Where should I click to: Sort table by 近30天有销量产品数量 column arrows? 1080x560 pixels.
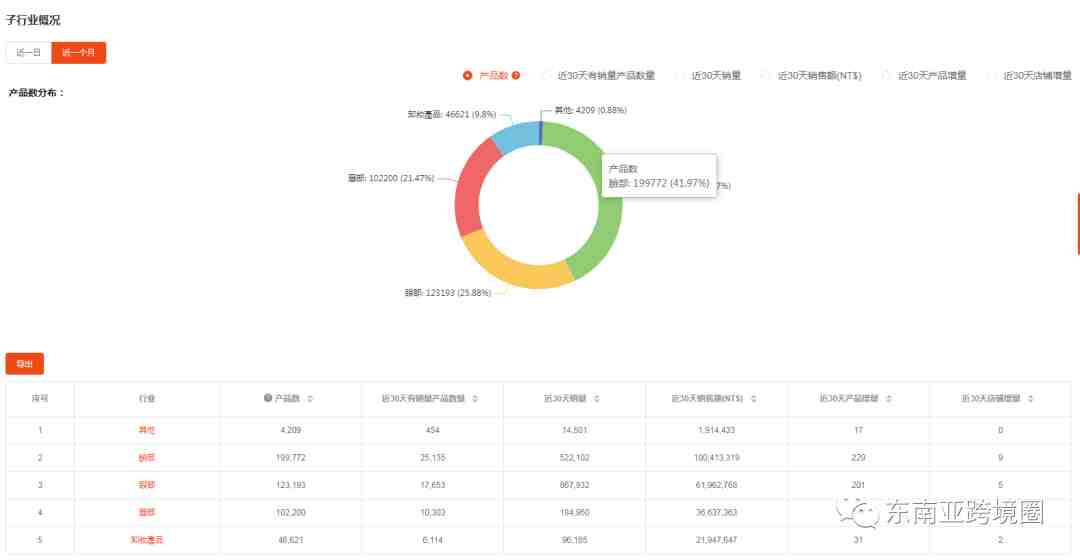pos(474,398)
